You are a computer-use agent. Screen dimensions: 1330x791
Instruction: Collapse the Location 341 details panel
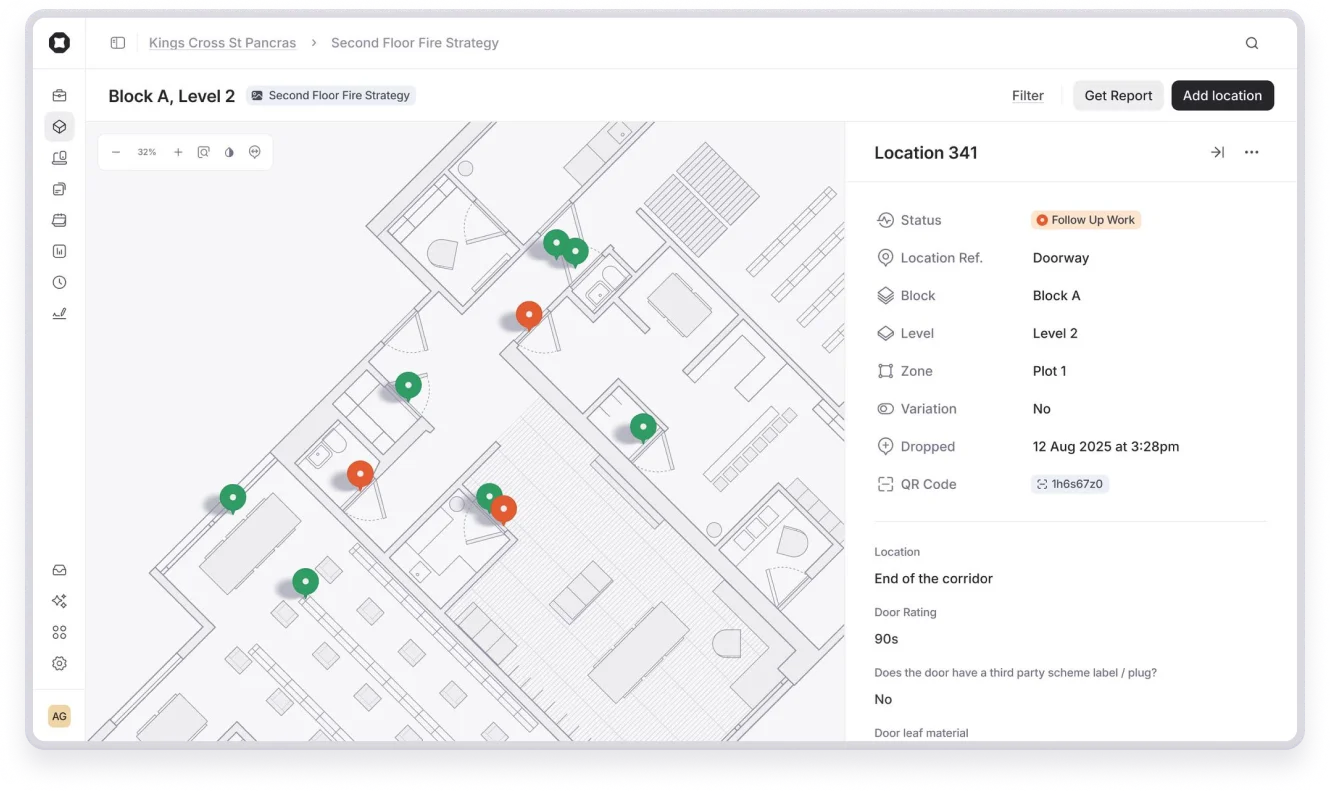(x=1217, y=152)
